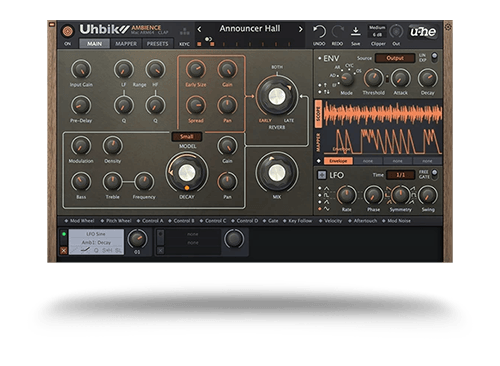The height and width of the screenshot is (366, 500).
Task: Click the Spread knob
Action: click(196, 105)
